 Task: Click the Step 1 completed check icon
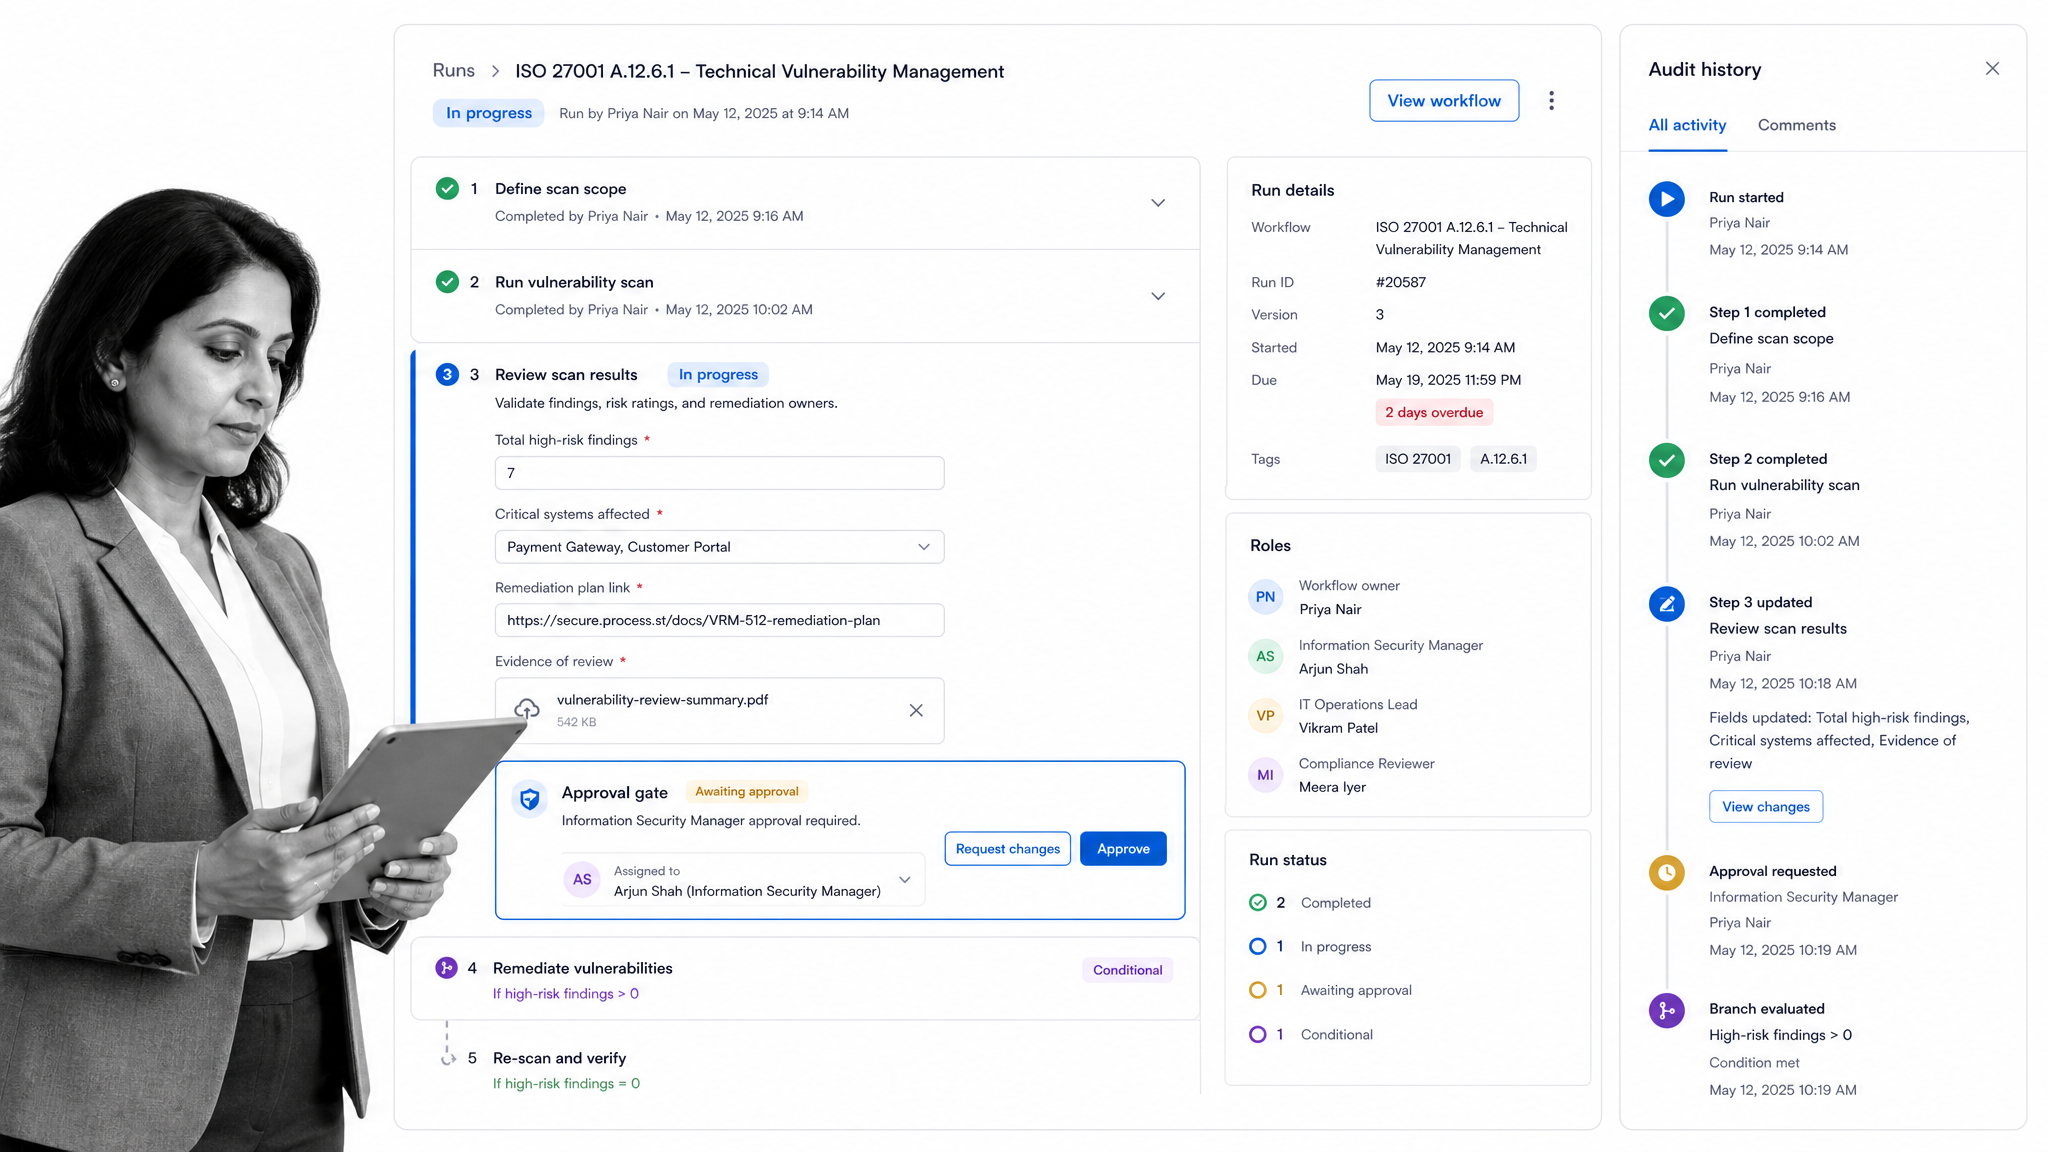[x=1666, y=314]
